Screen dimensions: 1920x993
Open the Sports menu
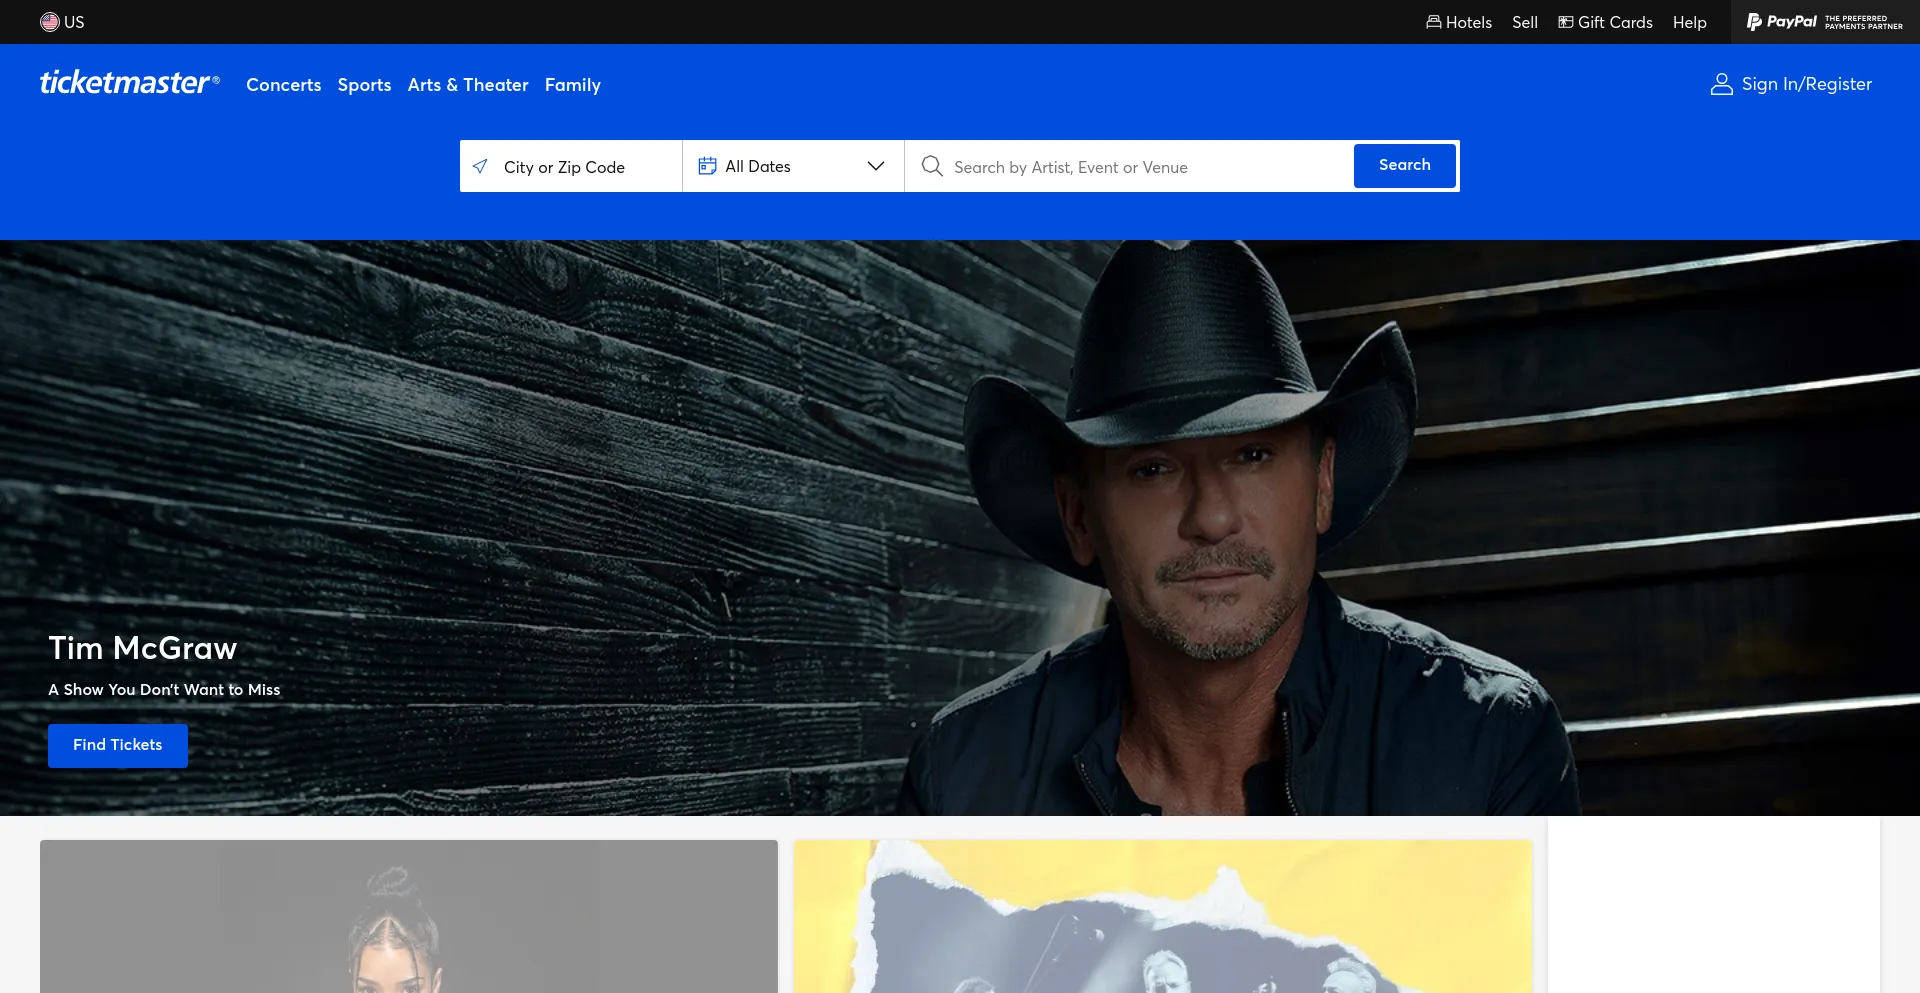[x=364, y=85]
